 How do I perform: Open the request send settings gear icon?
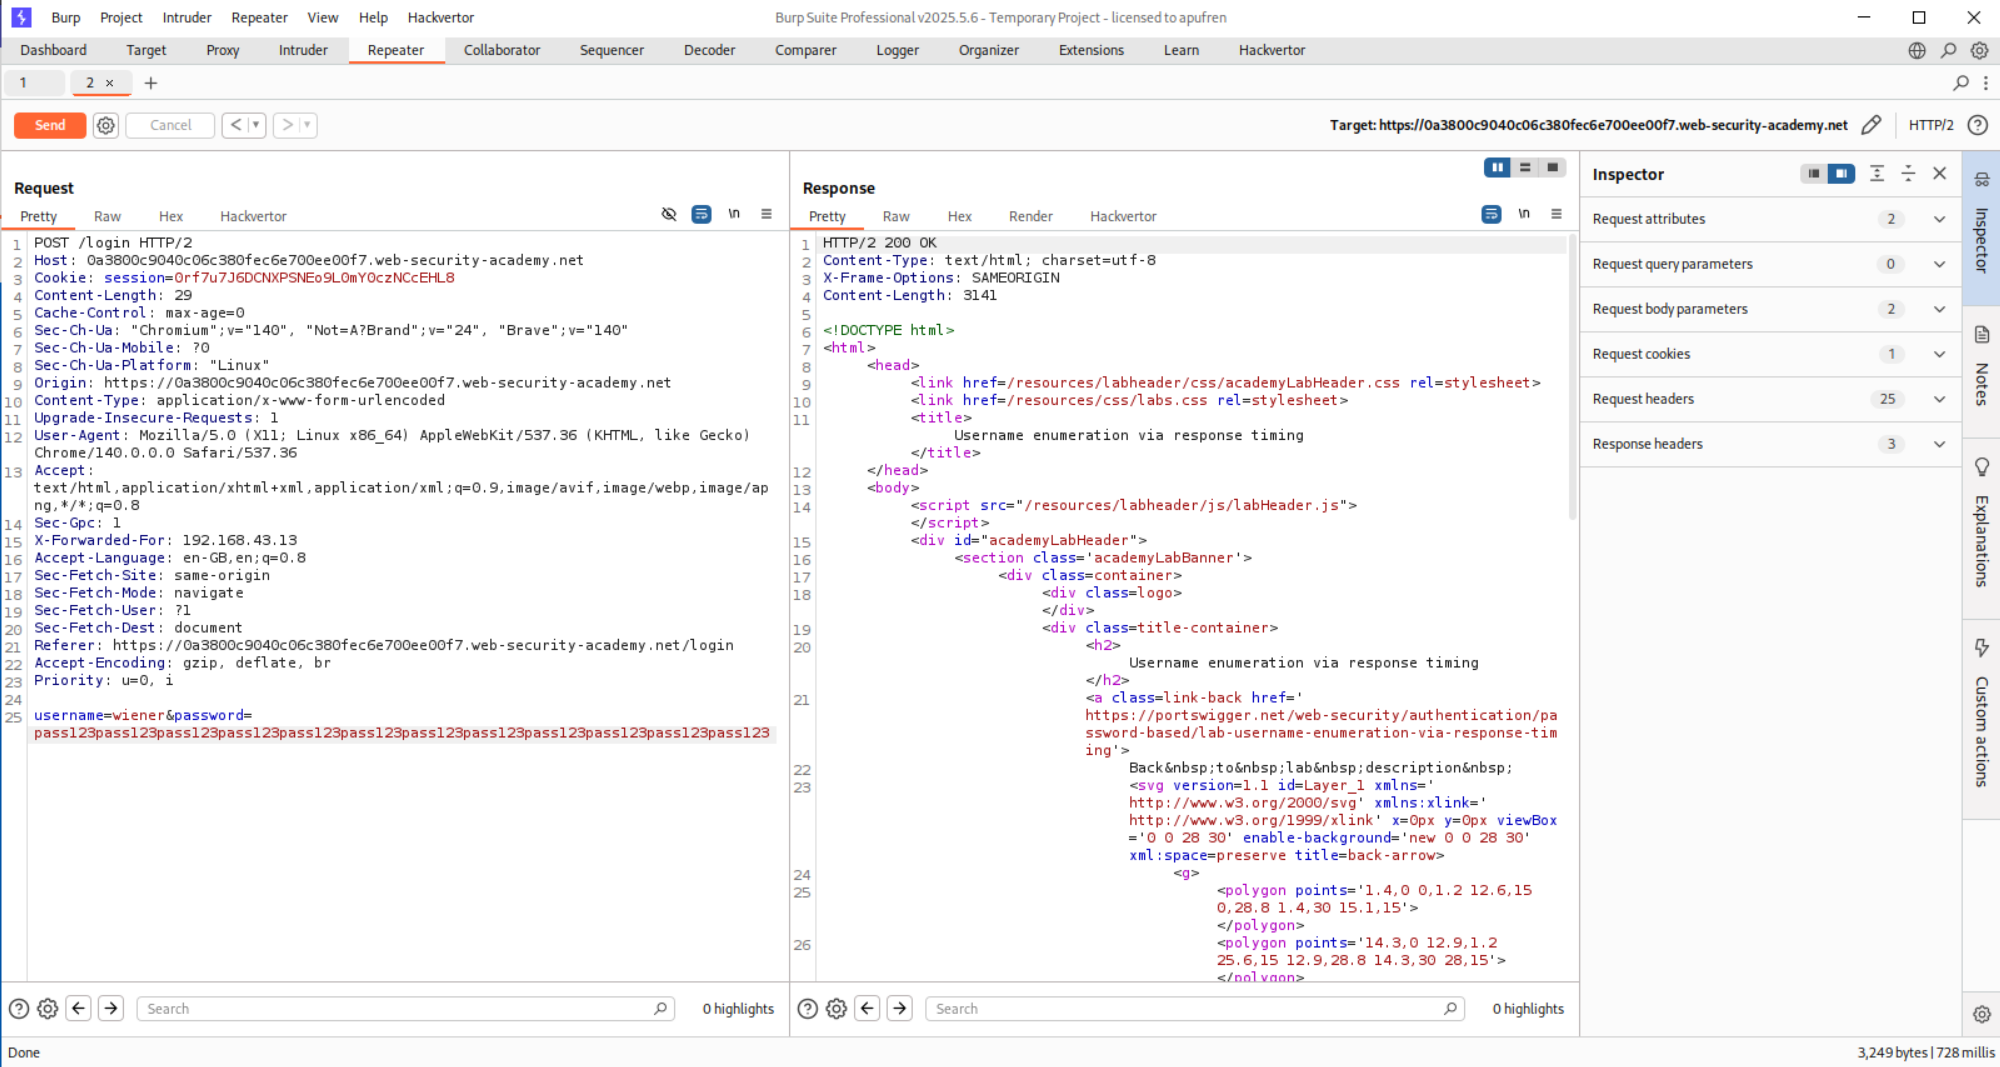[x=106, y=125]
